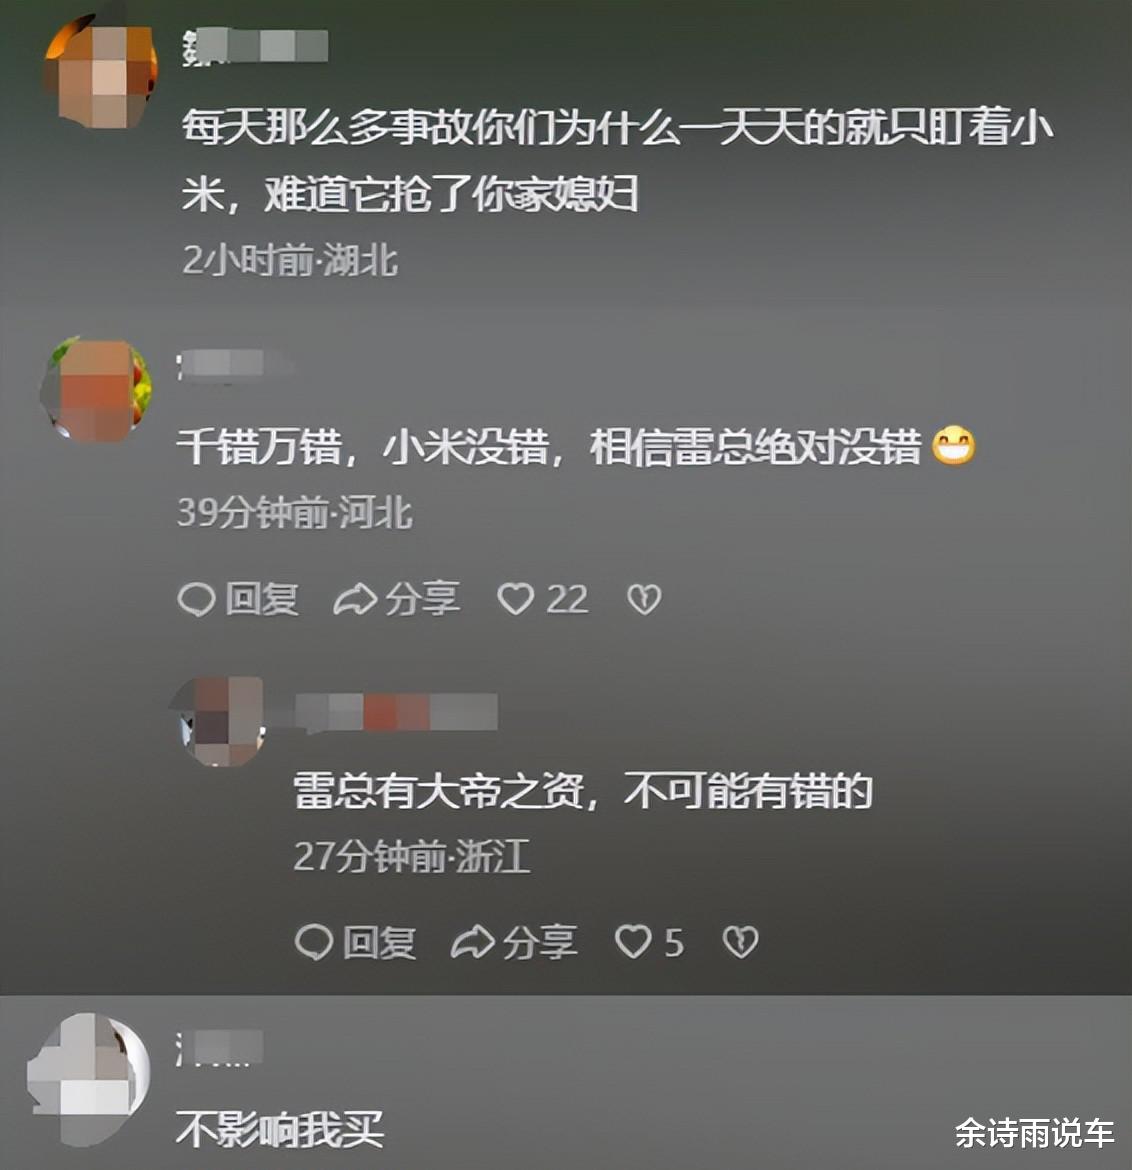This screenshot has width=1132, height=1170.
Task: Open avatar of the 不影响我买 commenter
Action: click(x=89, y=1079)
